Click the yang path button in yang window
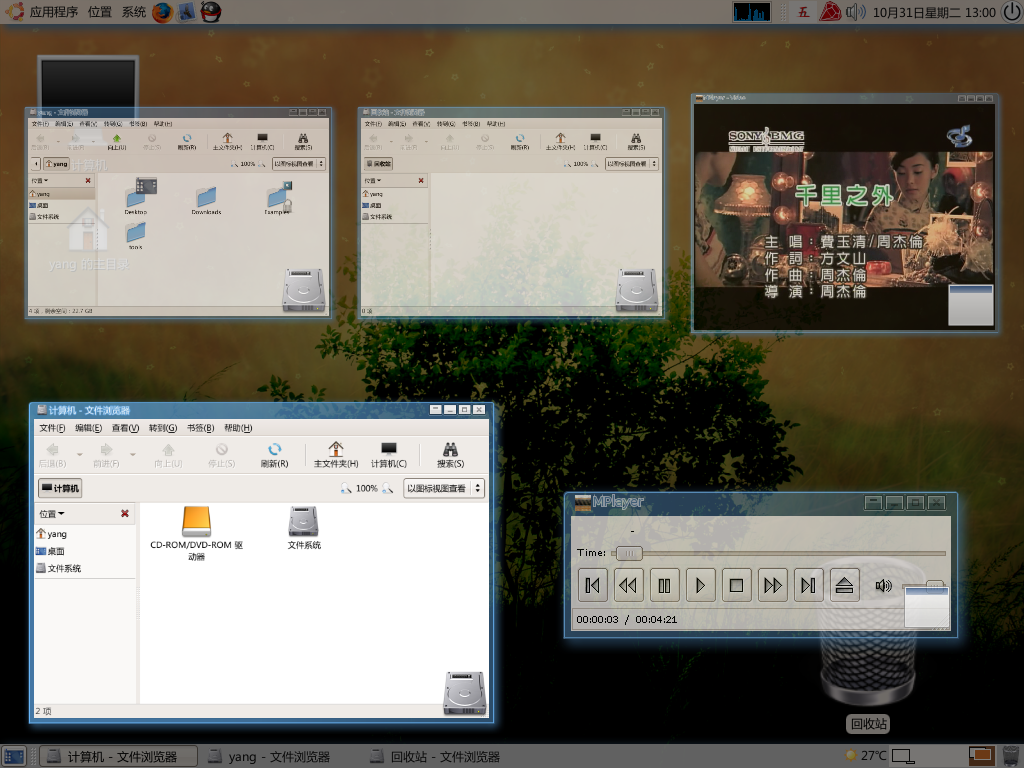 [57, 164]
